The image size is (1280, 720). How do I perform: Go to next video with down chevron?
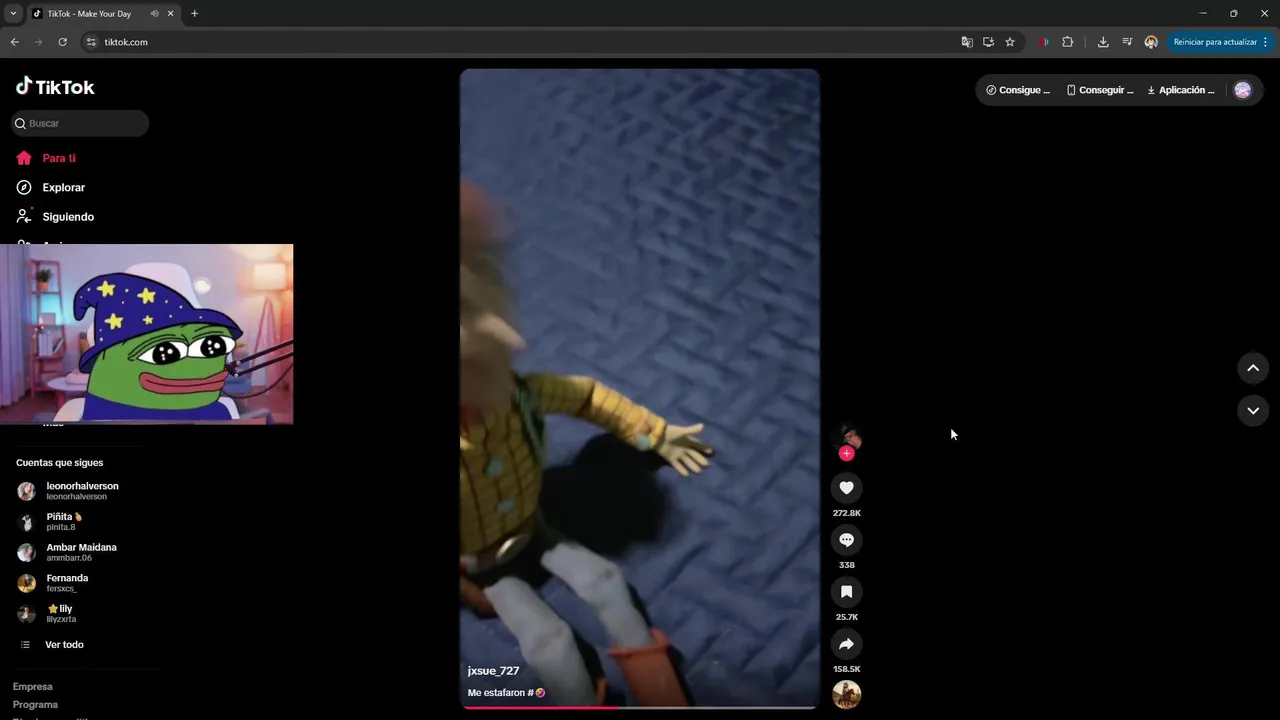1252,410
